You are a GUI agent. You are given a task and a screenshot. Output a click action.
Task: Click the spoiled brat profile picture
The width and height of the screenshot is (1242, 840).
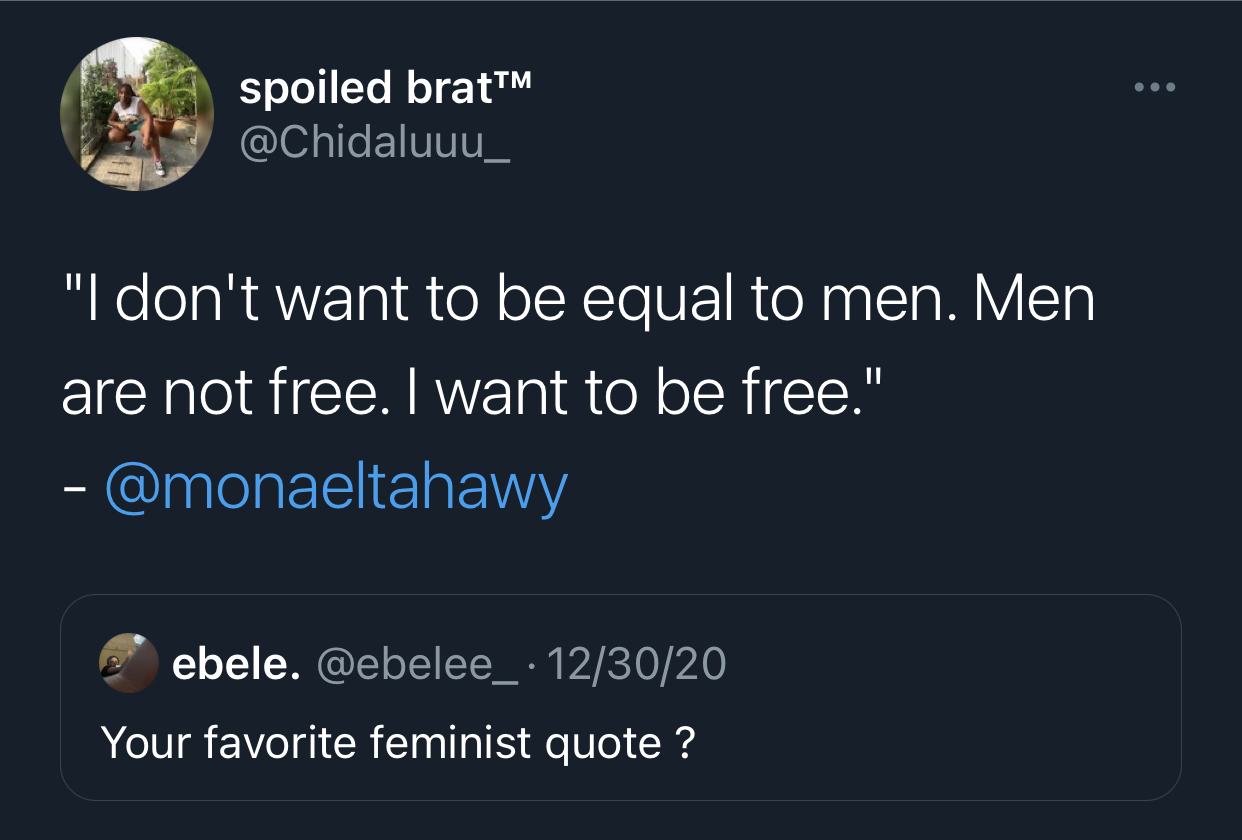pyautogui.click(x=137, y=114)
